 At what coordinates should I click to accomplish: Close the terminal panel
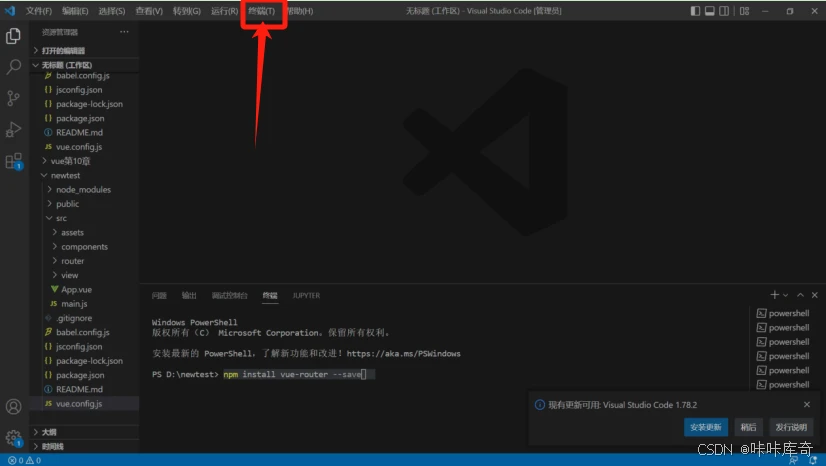814,295
